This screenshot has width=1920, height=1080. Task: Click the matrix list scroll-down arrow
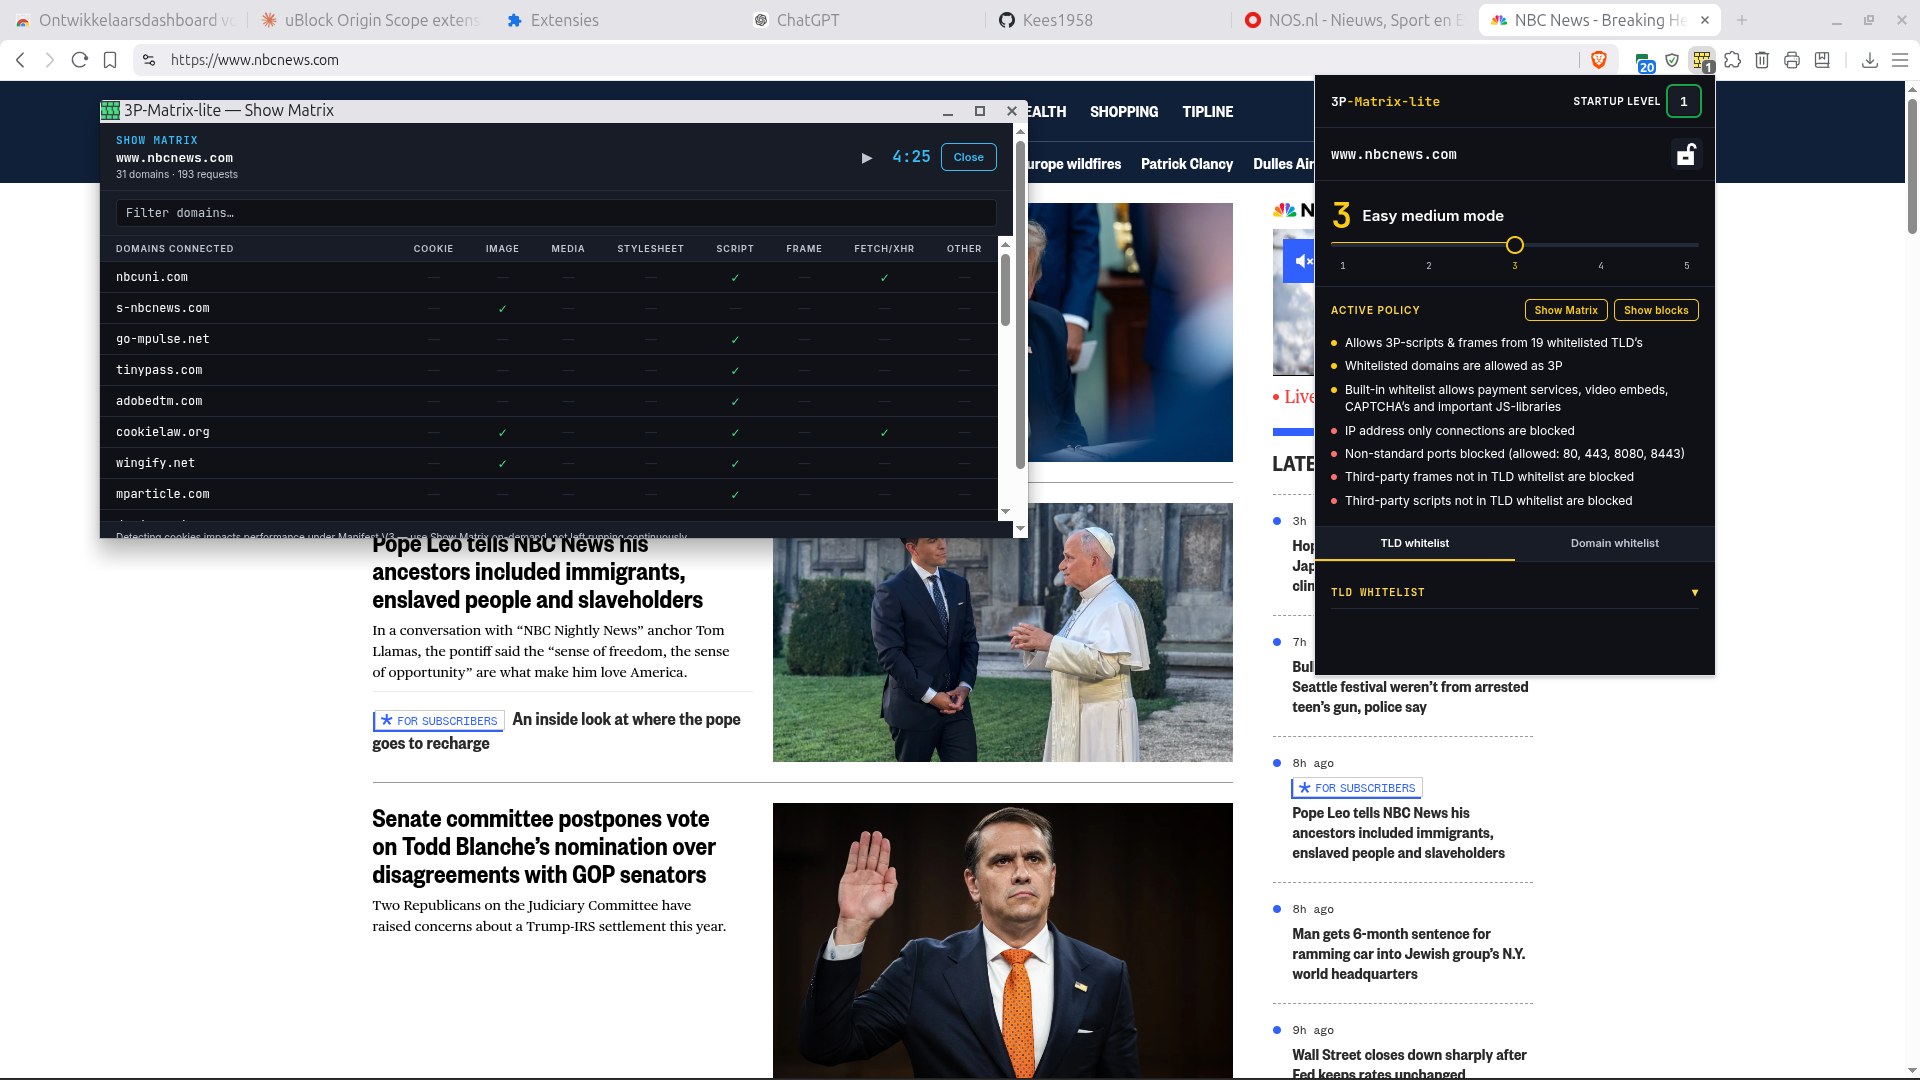pyautogui.click(x=1005, y=512)
